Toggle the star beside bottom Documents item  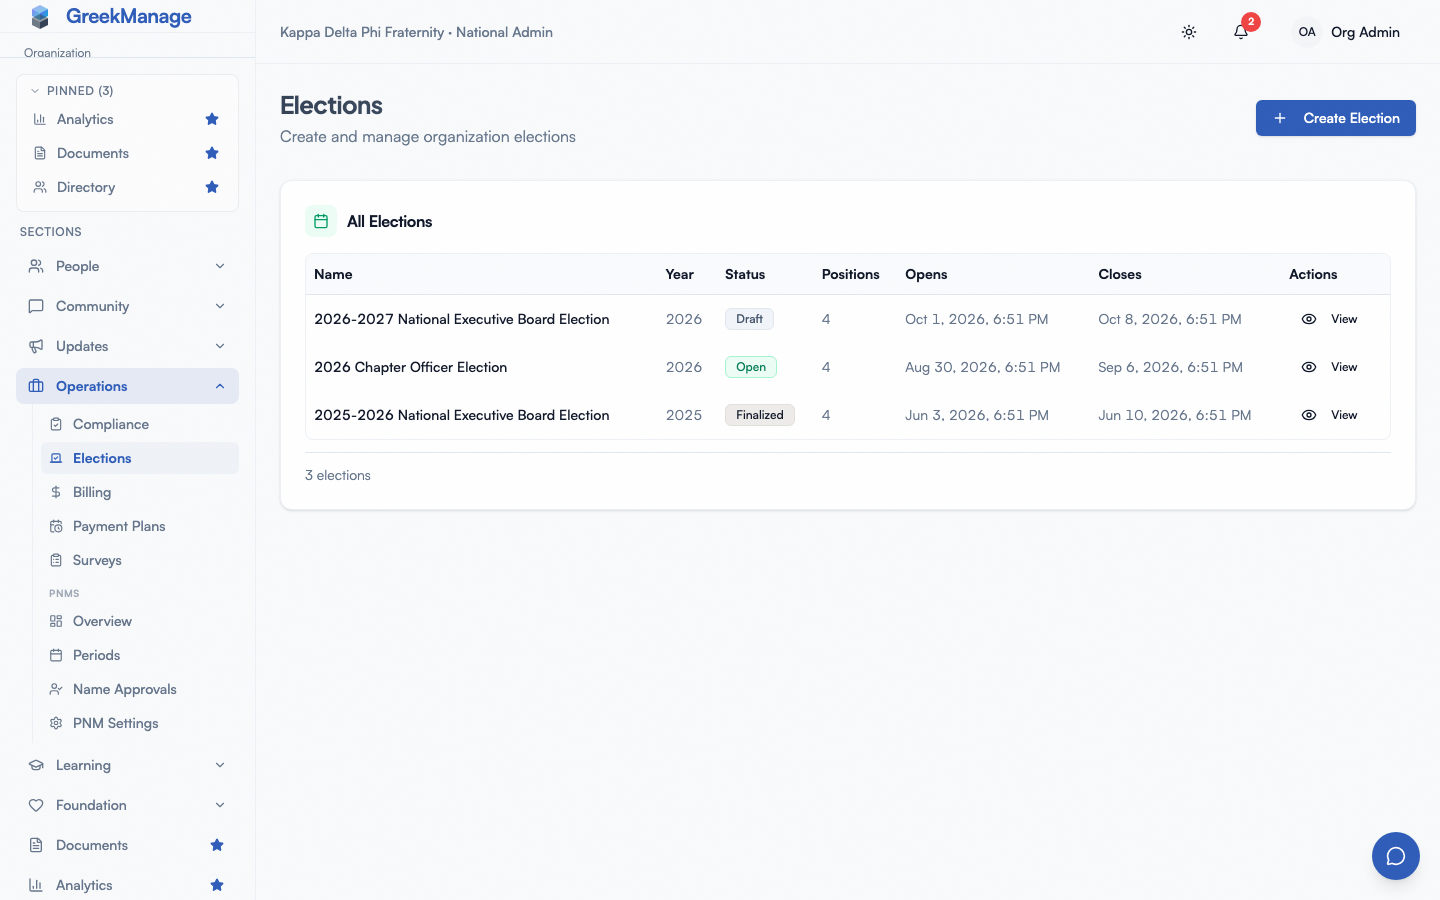[x=217, y=845]
